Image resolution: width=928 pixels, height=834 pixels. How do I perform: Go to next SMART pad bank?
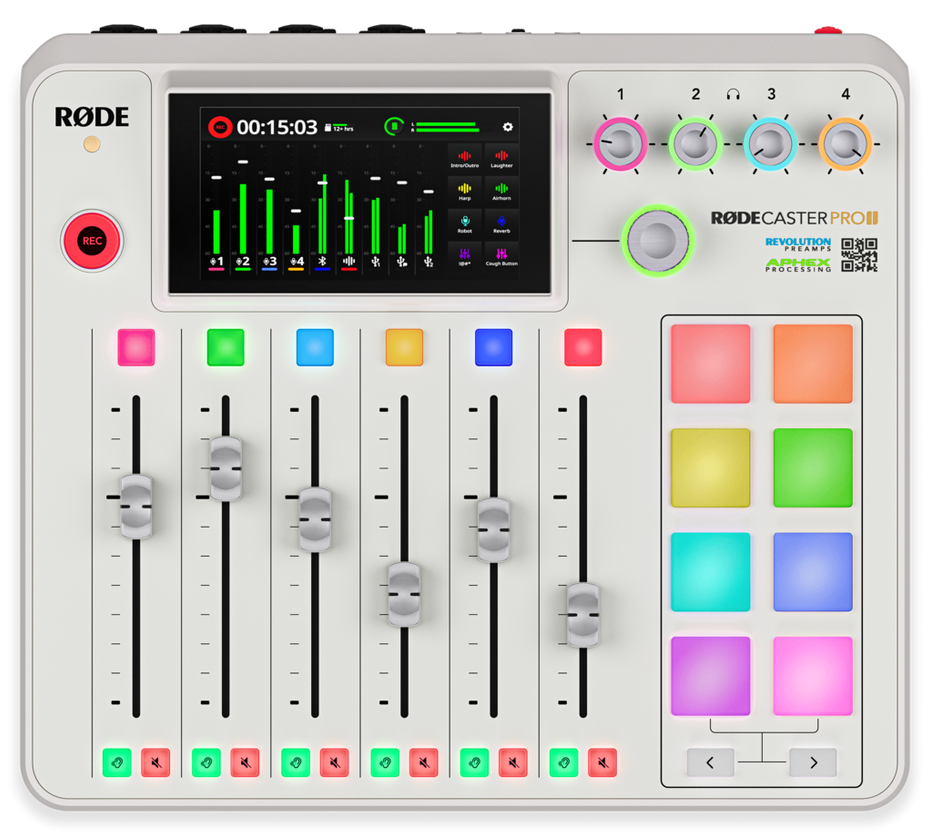[x=813, y=762]
